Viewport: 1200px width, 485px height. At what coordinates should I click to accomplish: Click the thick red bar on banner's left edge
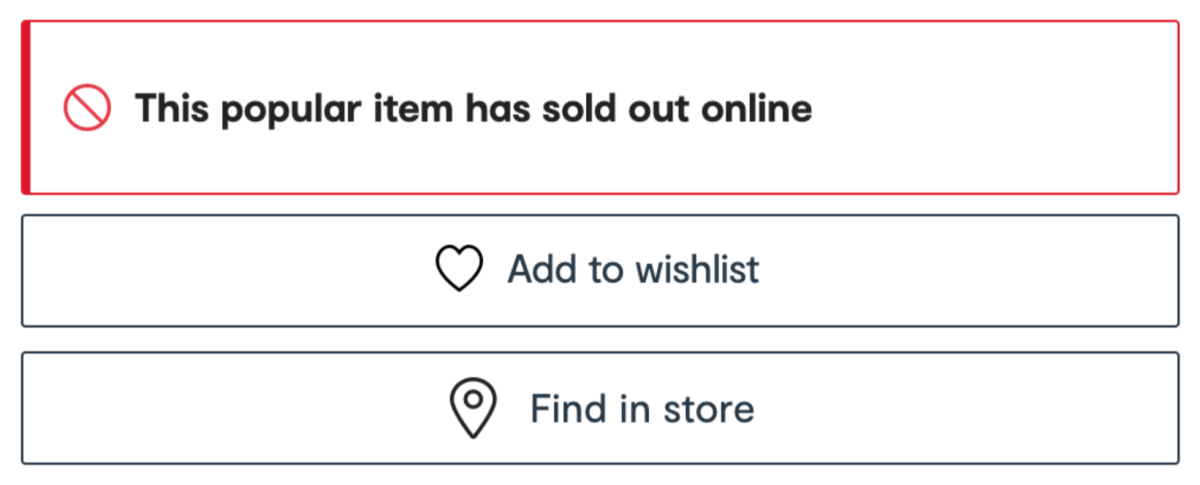26,108
